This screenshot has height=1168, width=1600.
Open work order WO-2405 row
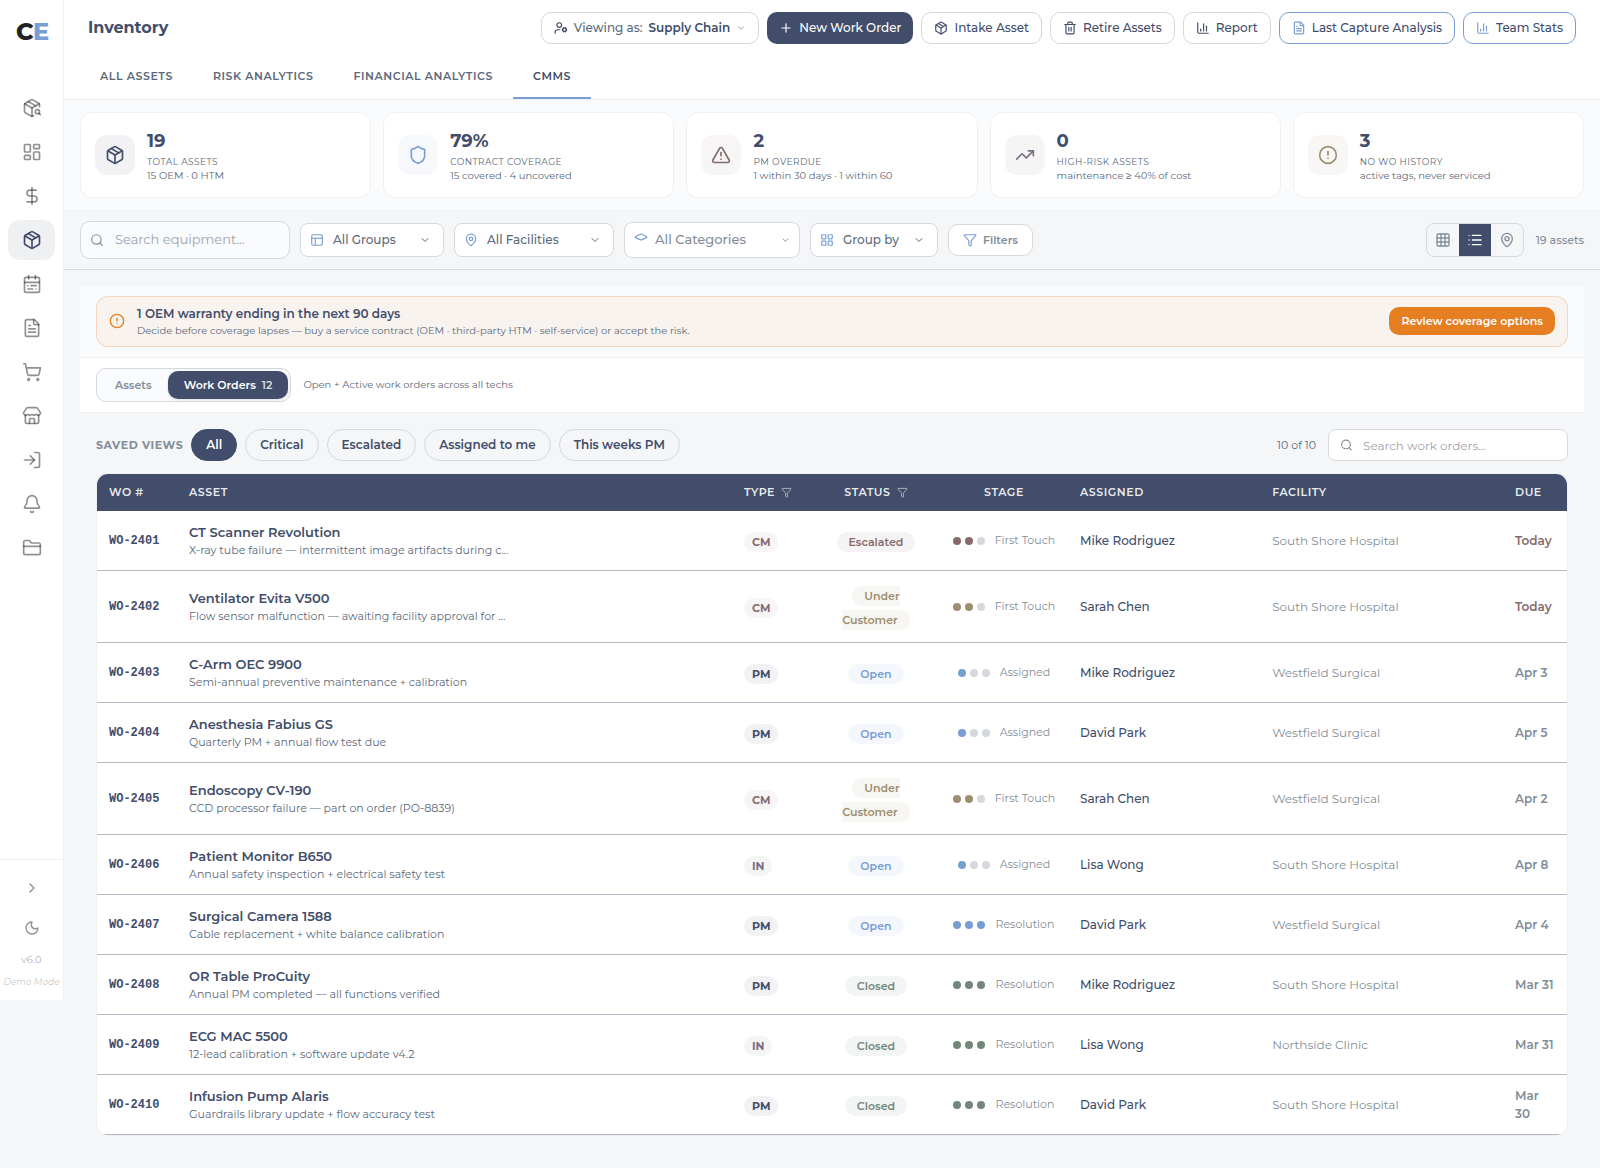(x=832, y=799)
